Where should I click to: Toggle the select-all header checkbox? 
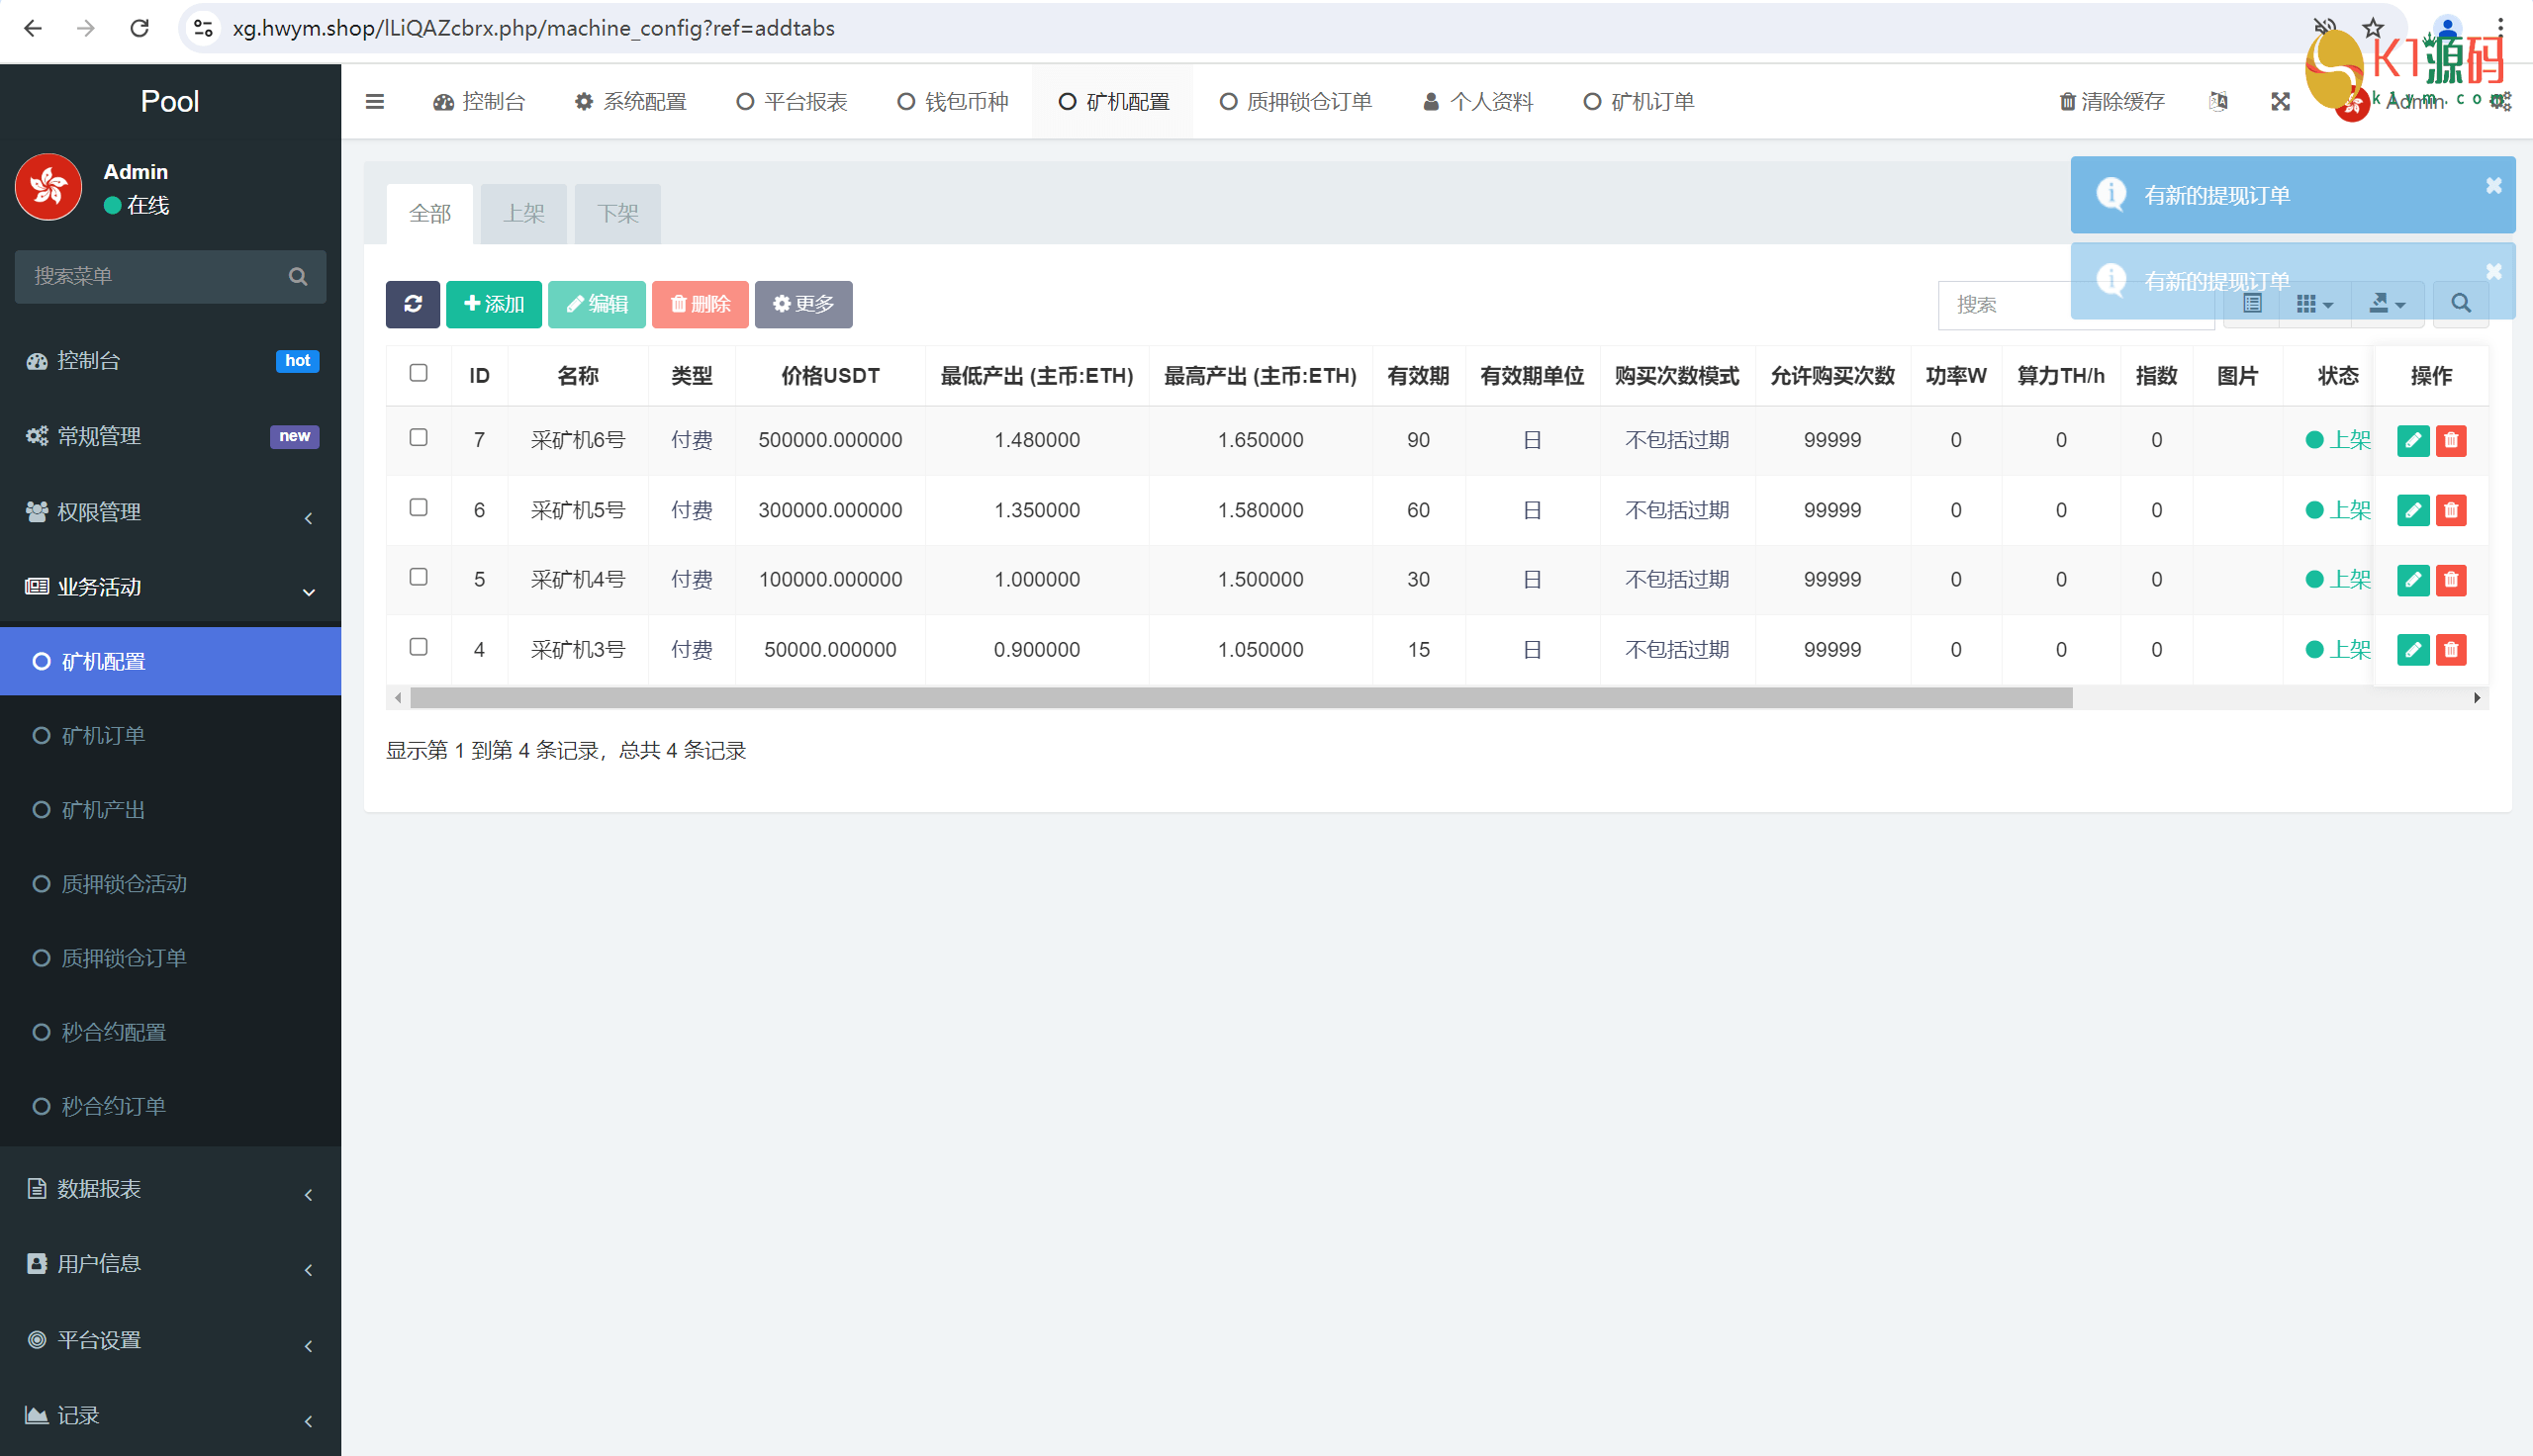pos(419,373)
